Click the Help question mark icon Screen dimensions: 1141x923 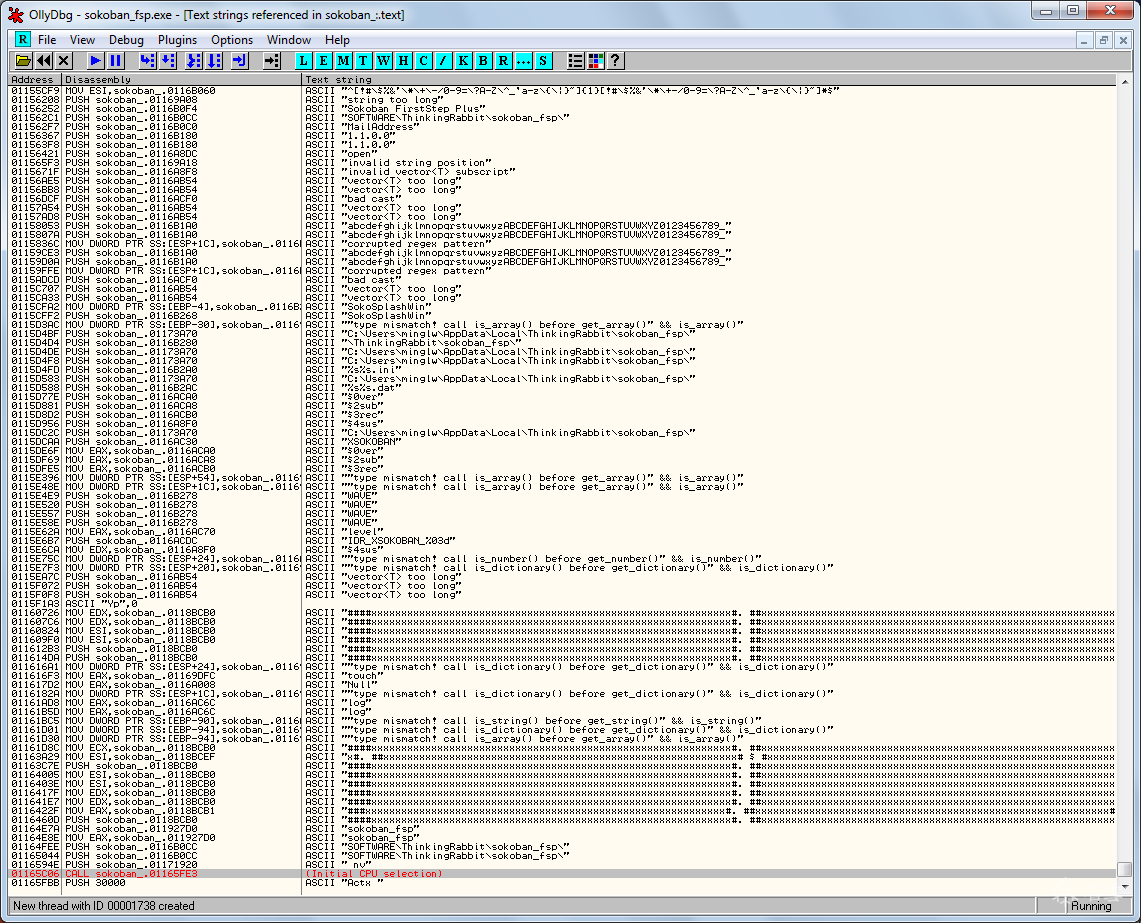click(615, 61)
